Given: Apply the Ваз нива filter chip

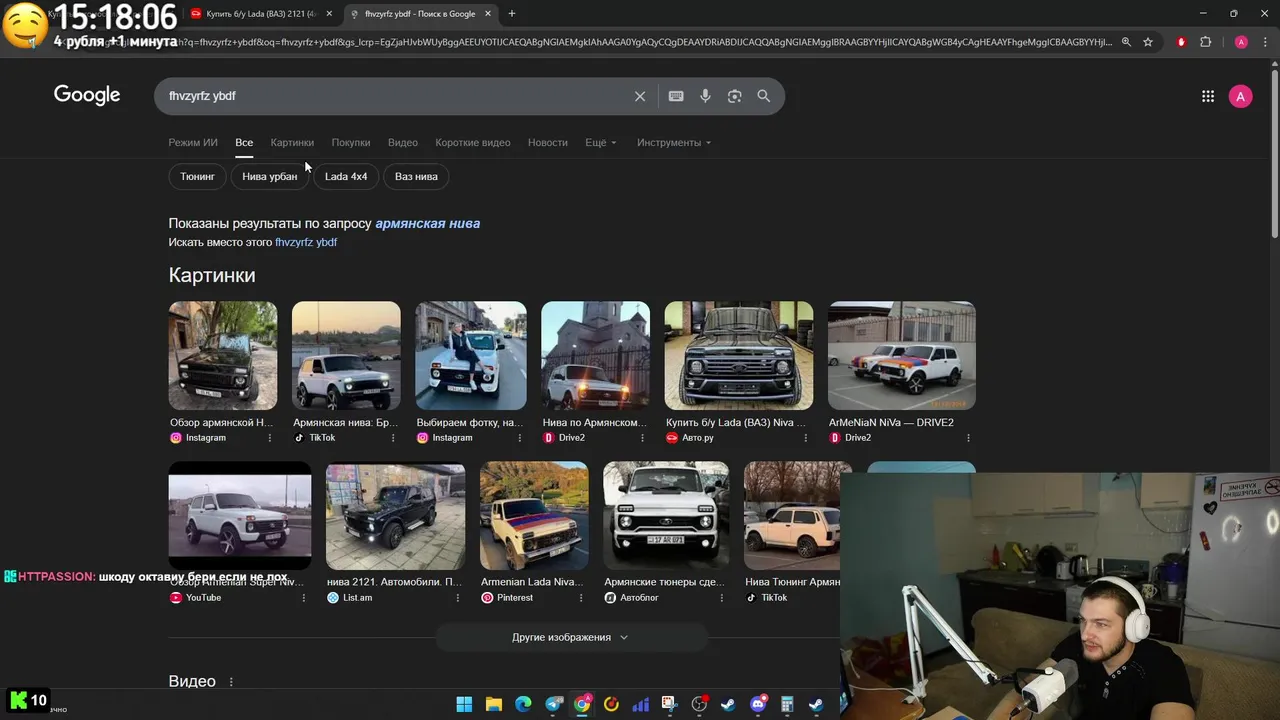Looking at the screenshot, I should pyautogui.click(x=416, y=176).
